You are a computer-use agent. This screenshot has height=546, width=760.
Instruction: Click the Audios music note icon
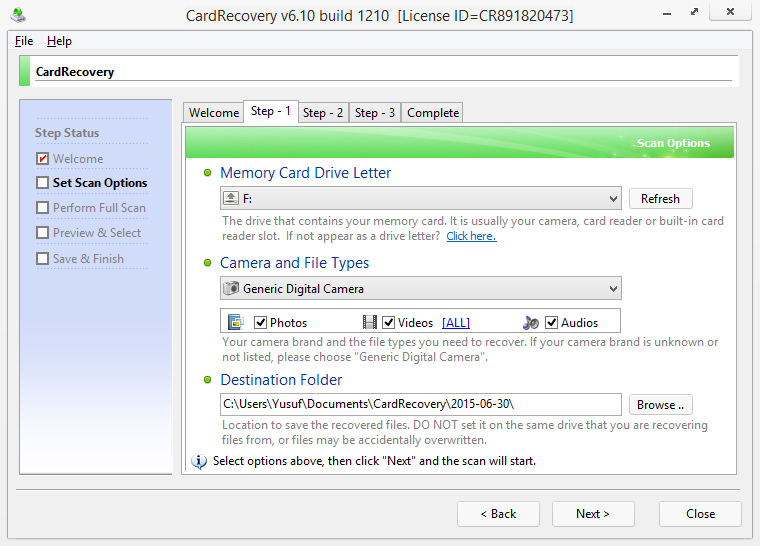coord(531,322)
